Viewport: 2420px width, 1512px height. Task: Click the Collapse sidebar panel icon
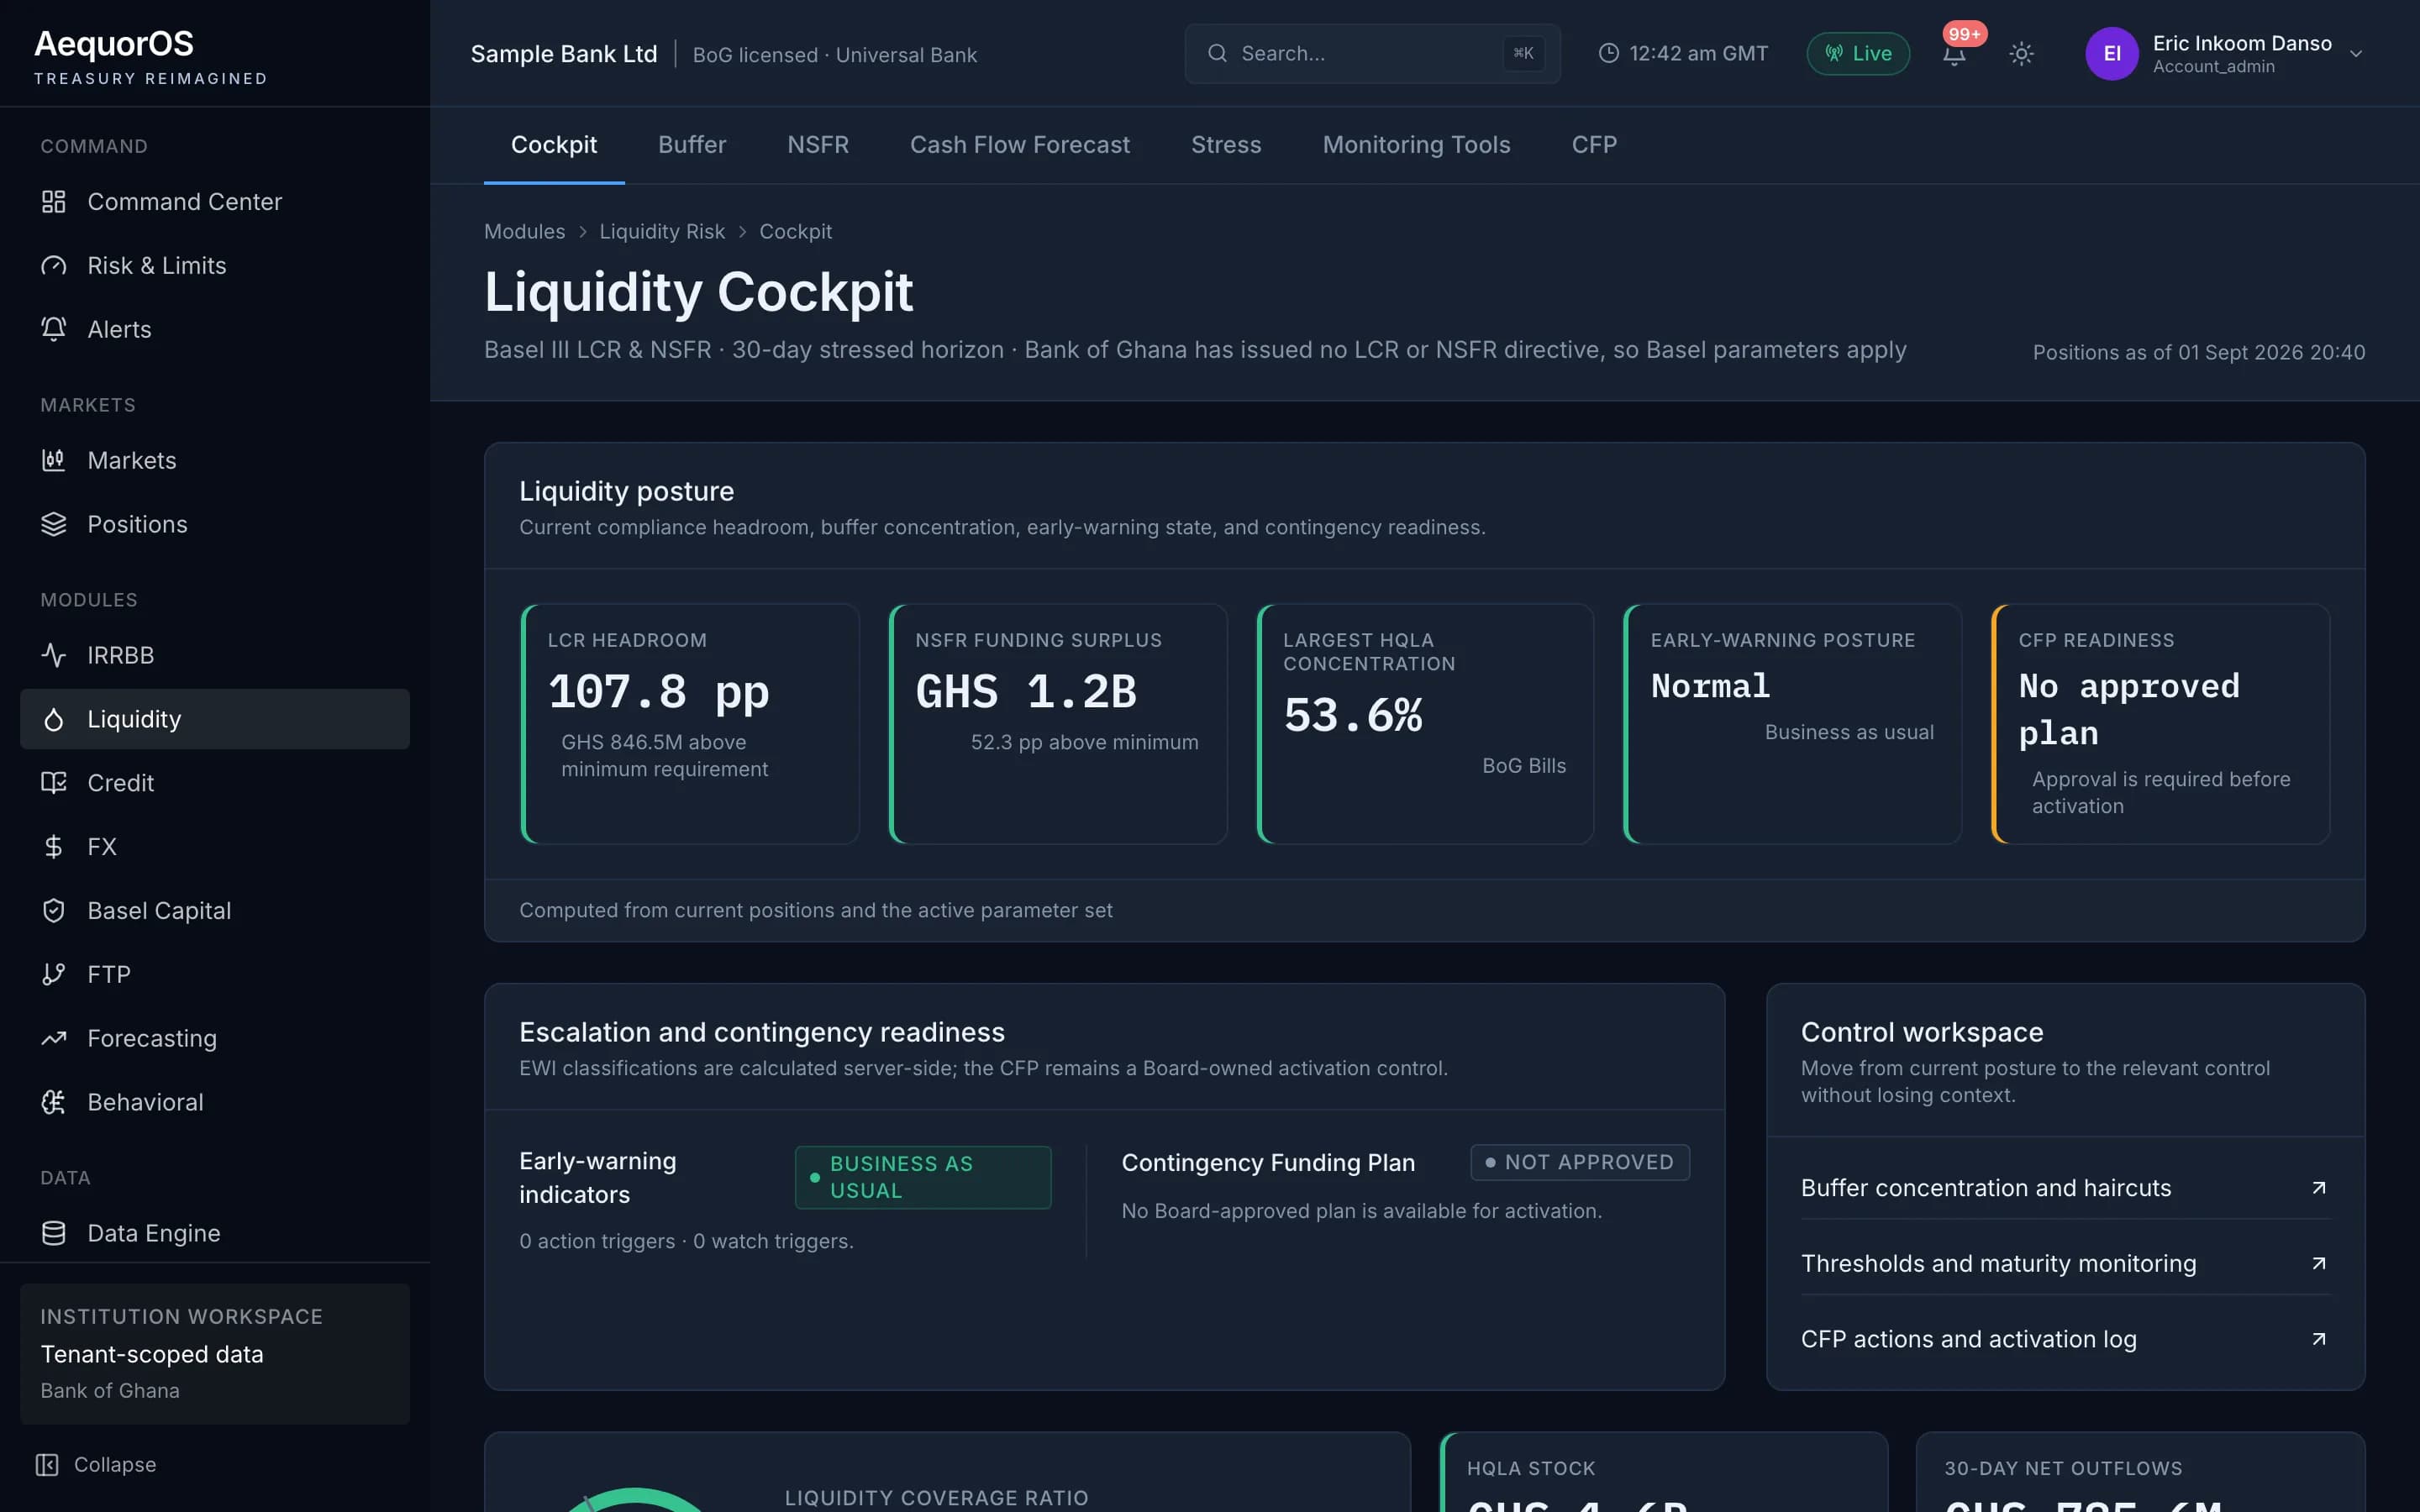tap(47, 1464)
